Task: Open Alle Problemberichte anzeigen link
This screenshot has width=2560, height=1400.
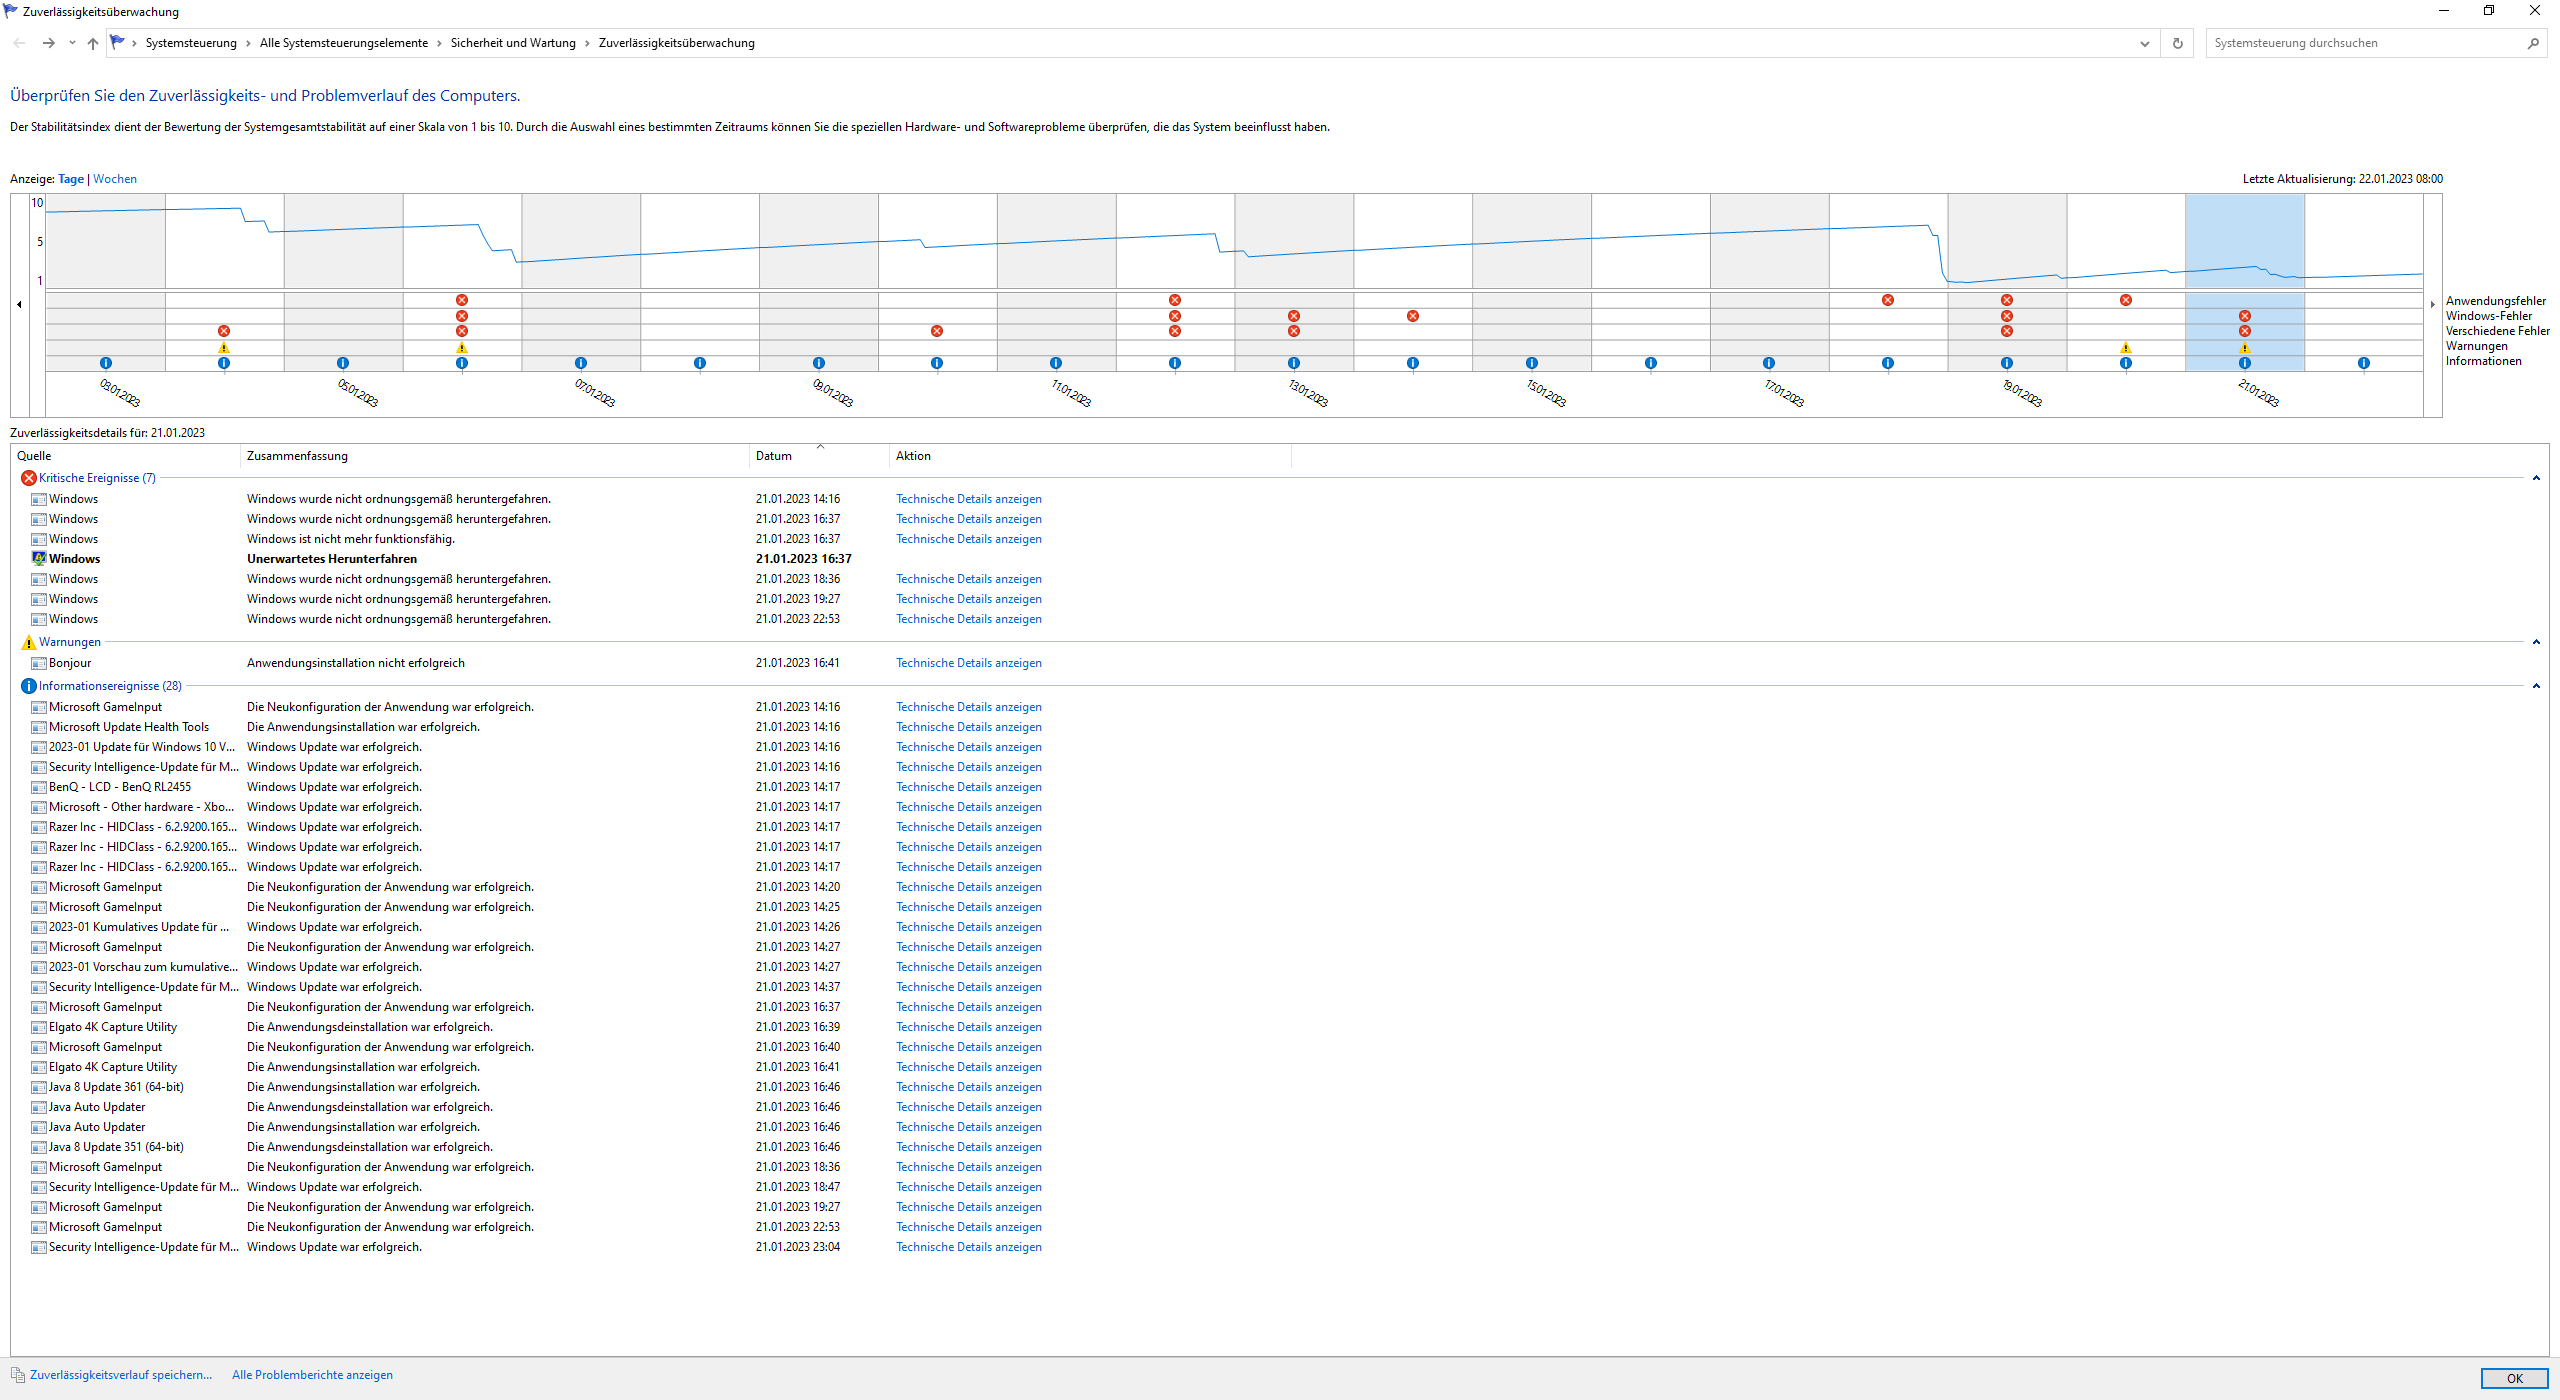Action: click(312, 1375)
